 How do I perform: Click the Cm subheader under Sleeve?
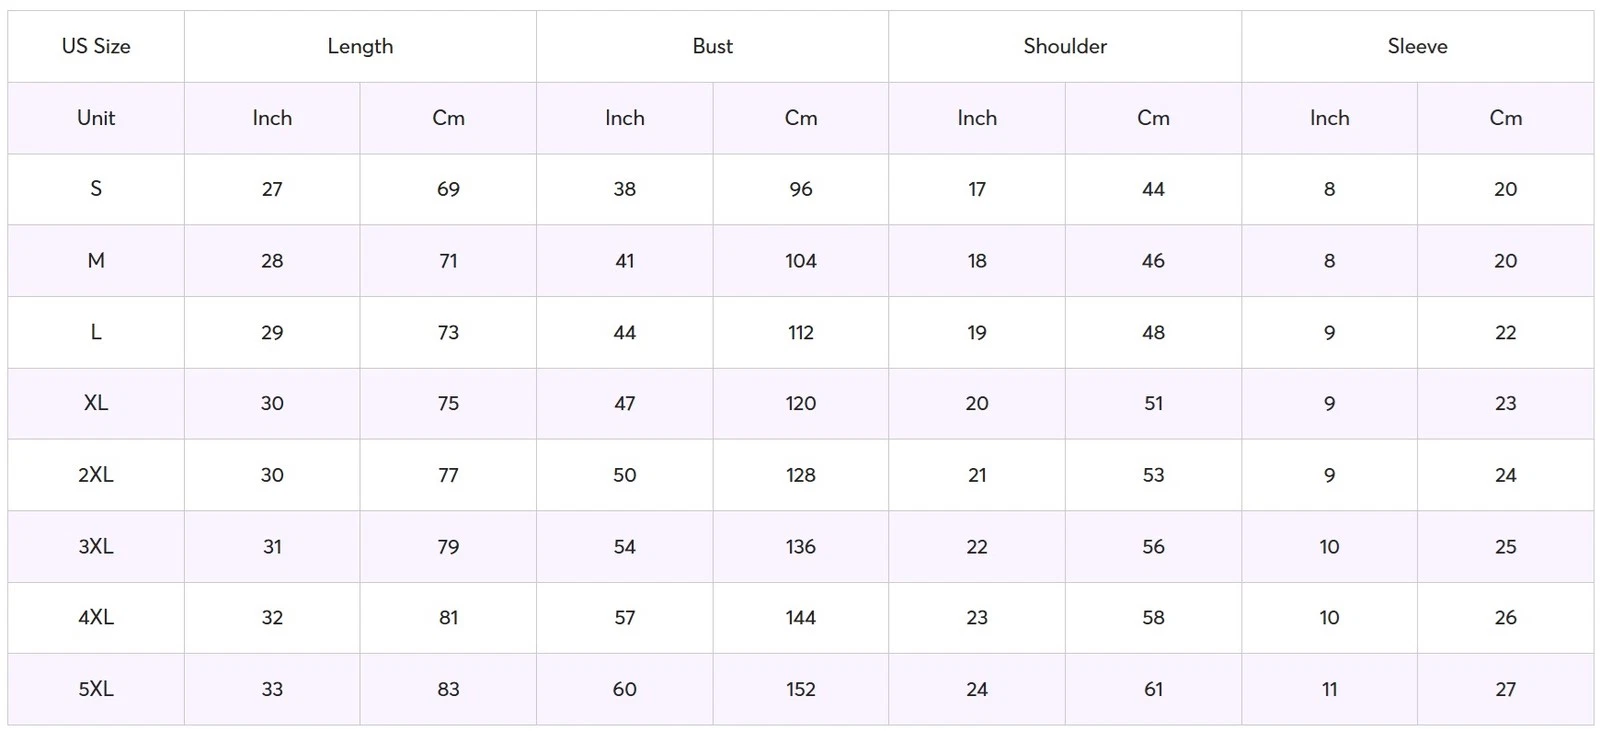1505,118
